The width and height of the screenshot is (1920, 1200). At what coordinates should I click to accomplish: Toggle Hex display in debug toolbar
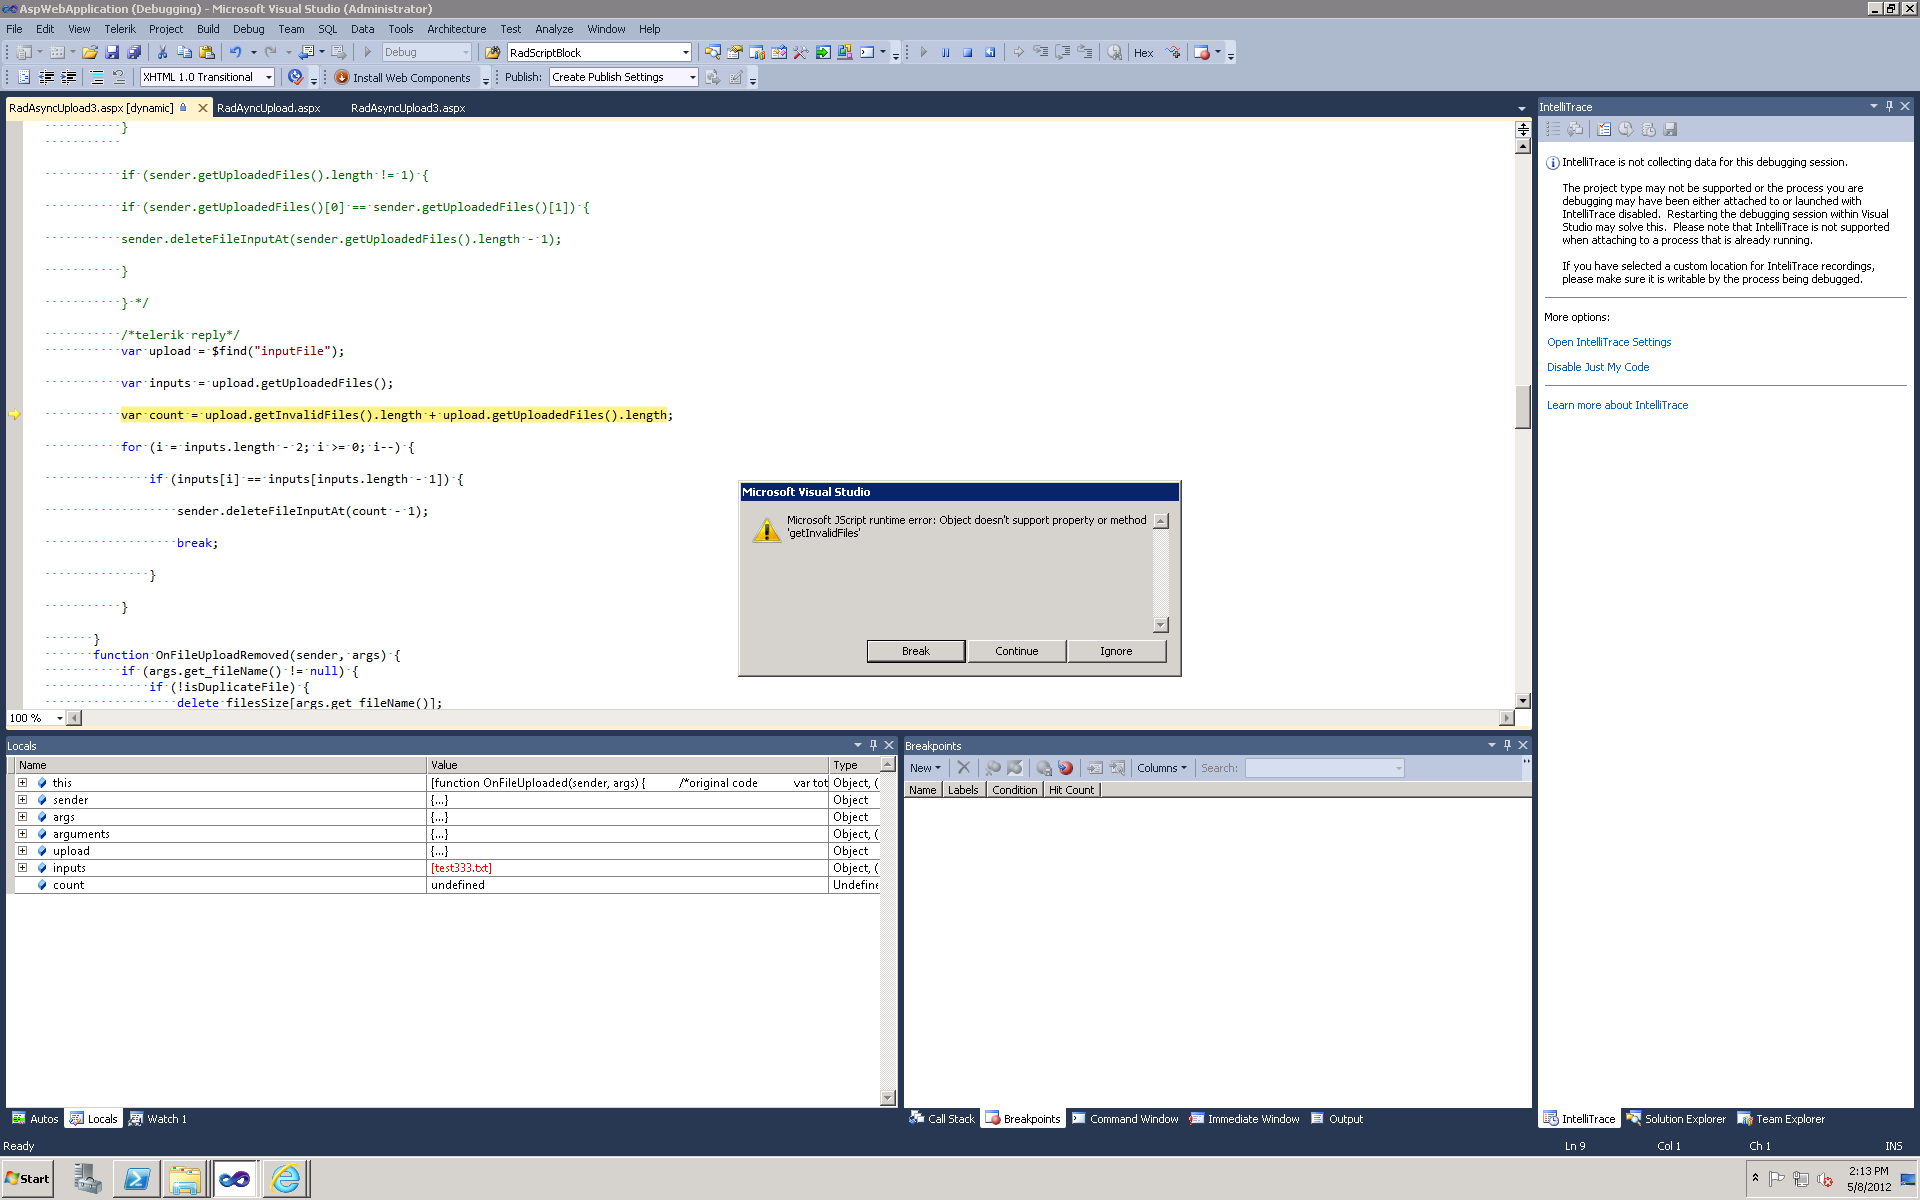(x=1143, y=53)
